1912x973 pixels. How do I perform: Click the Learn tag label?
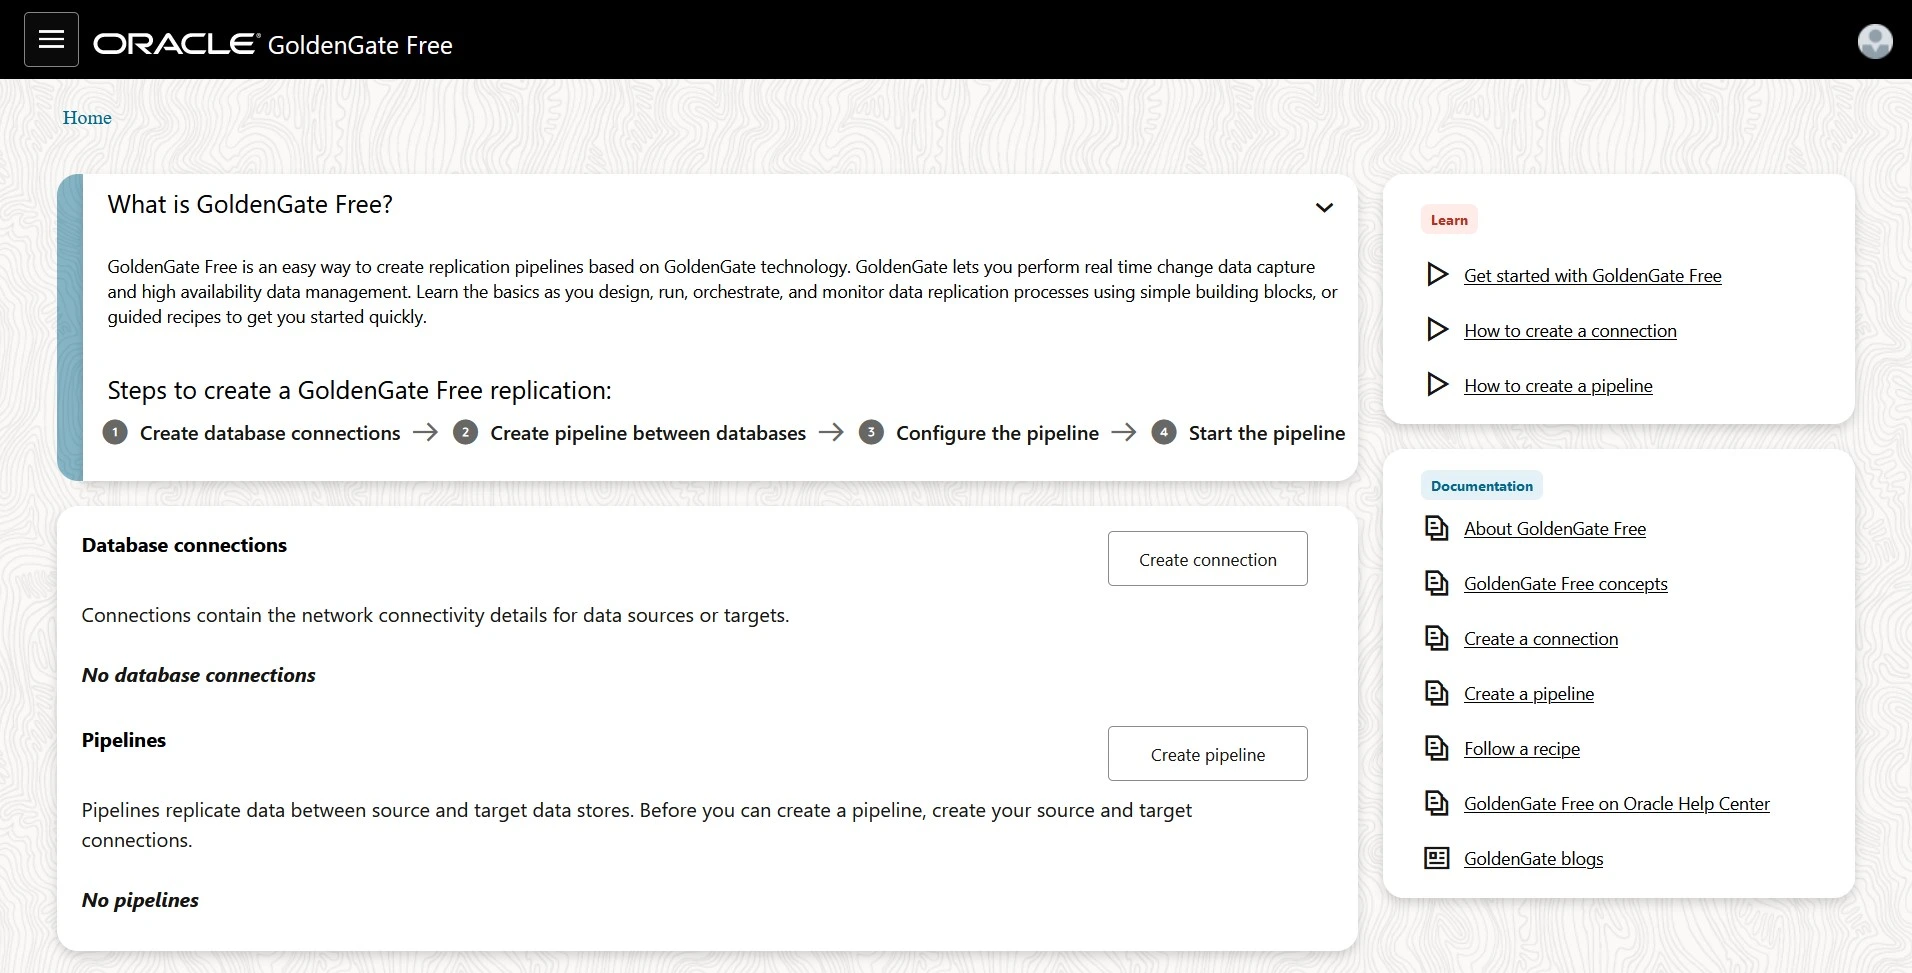tap(1449, 220)
